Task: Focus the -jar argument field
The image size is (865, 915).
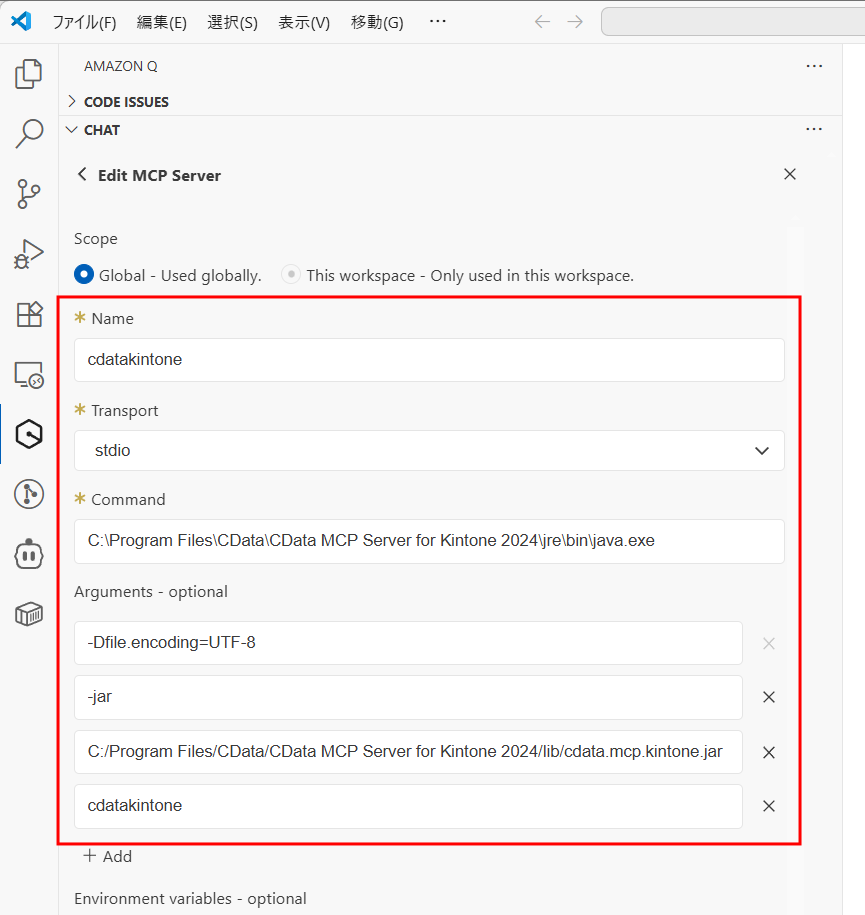Action: (408, 697)
